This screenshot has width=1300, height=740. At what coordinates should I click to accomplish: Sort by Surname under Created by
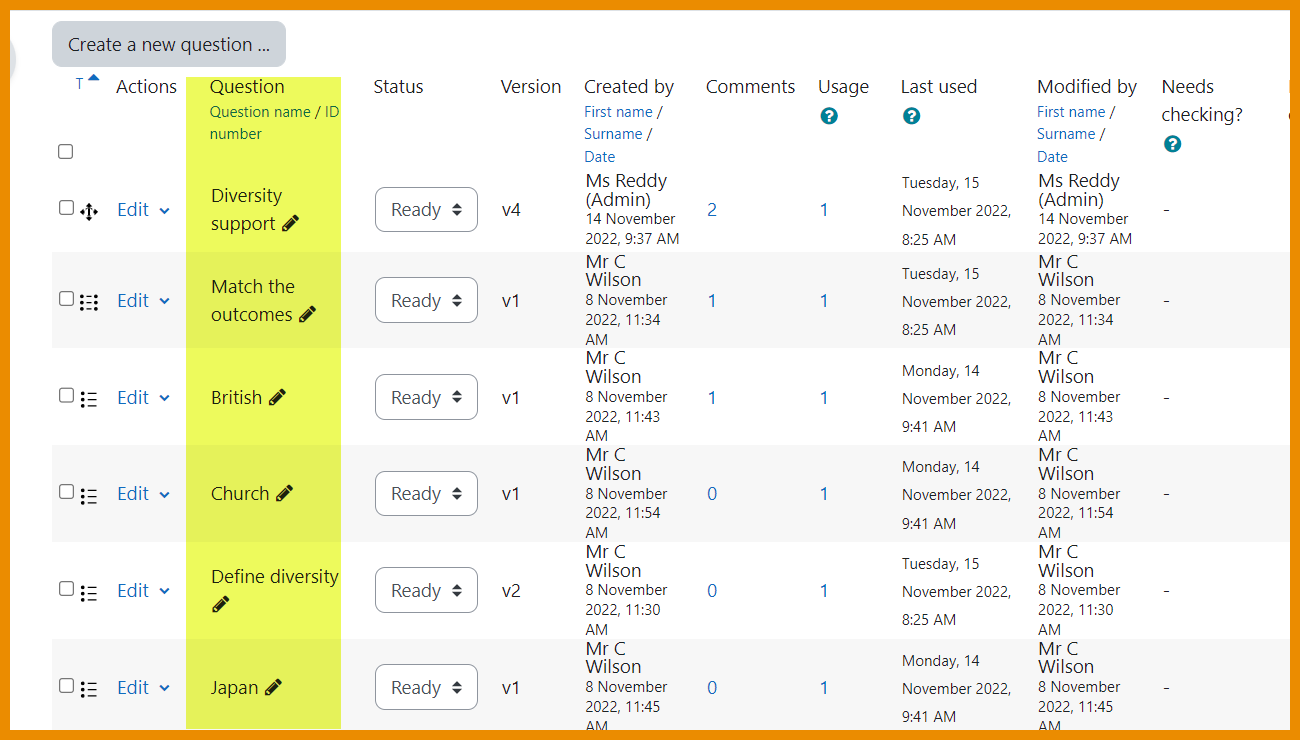click(x=613, y=134)
